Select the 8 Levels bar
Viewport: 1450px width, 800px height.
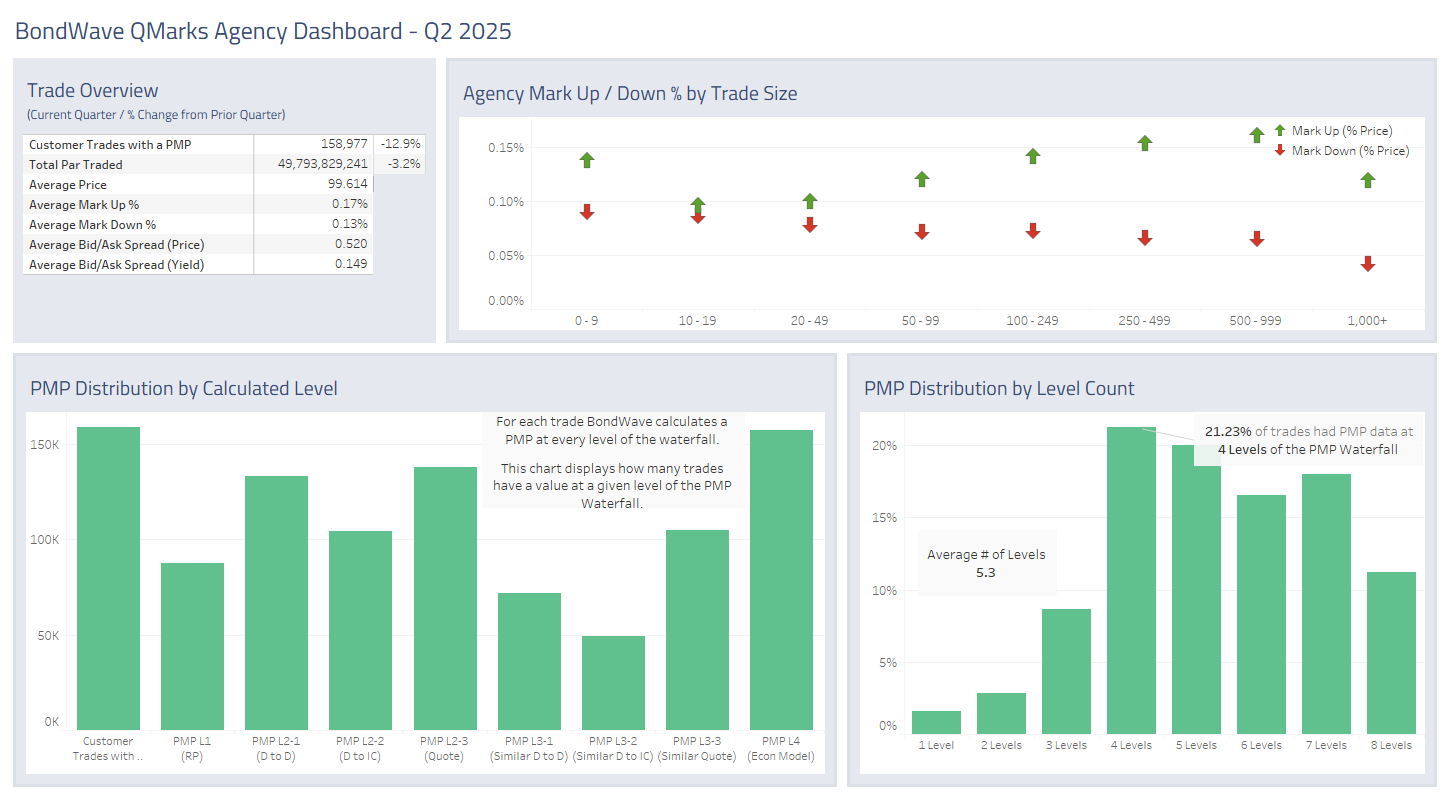1391,653
